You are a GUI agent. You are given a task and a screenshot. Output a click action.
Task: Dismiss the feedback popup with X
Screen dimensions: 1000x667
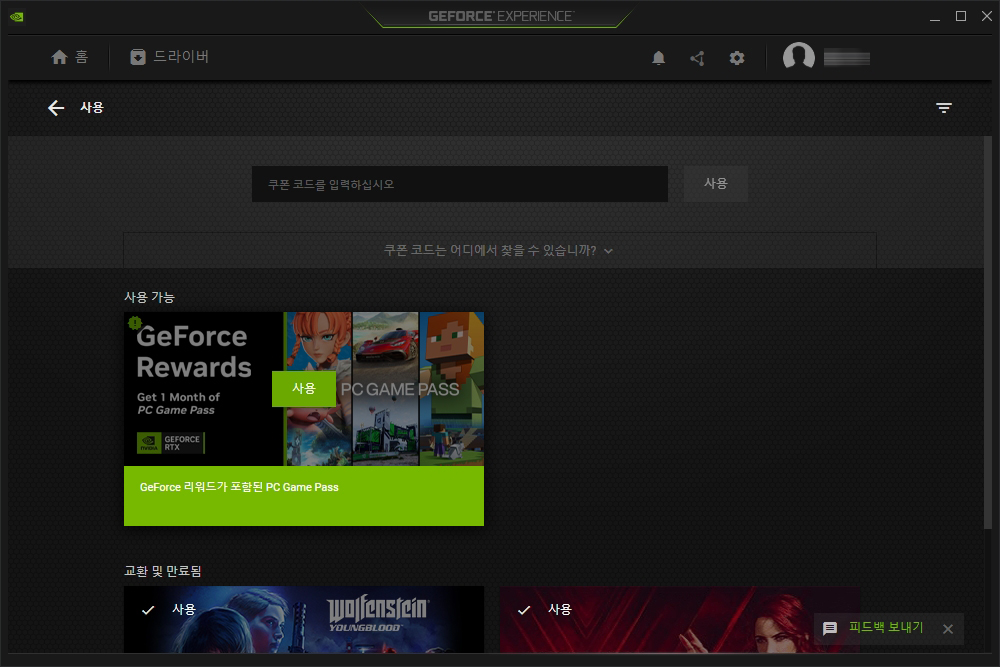click(x=948, y=629)
